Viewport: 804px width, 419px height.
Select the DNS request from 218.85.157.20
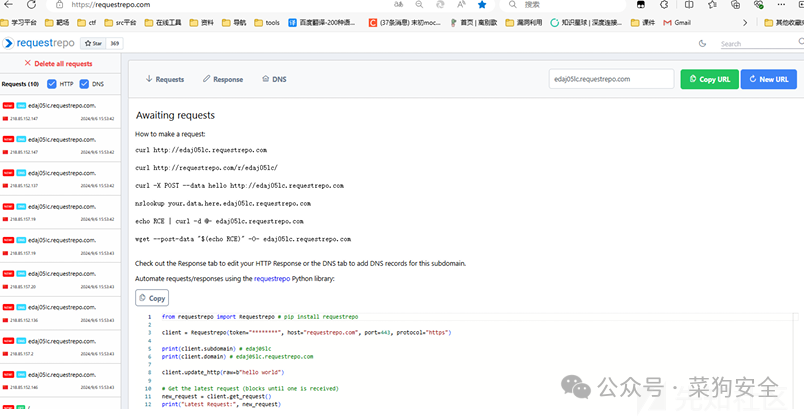click(x=60, y=280)
